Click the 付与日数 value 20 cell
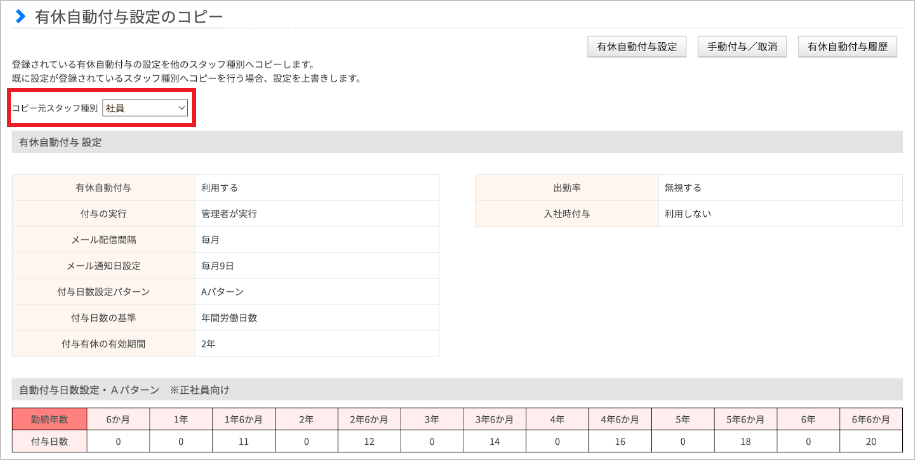915x460 pixels. coord(871,441)
